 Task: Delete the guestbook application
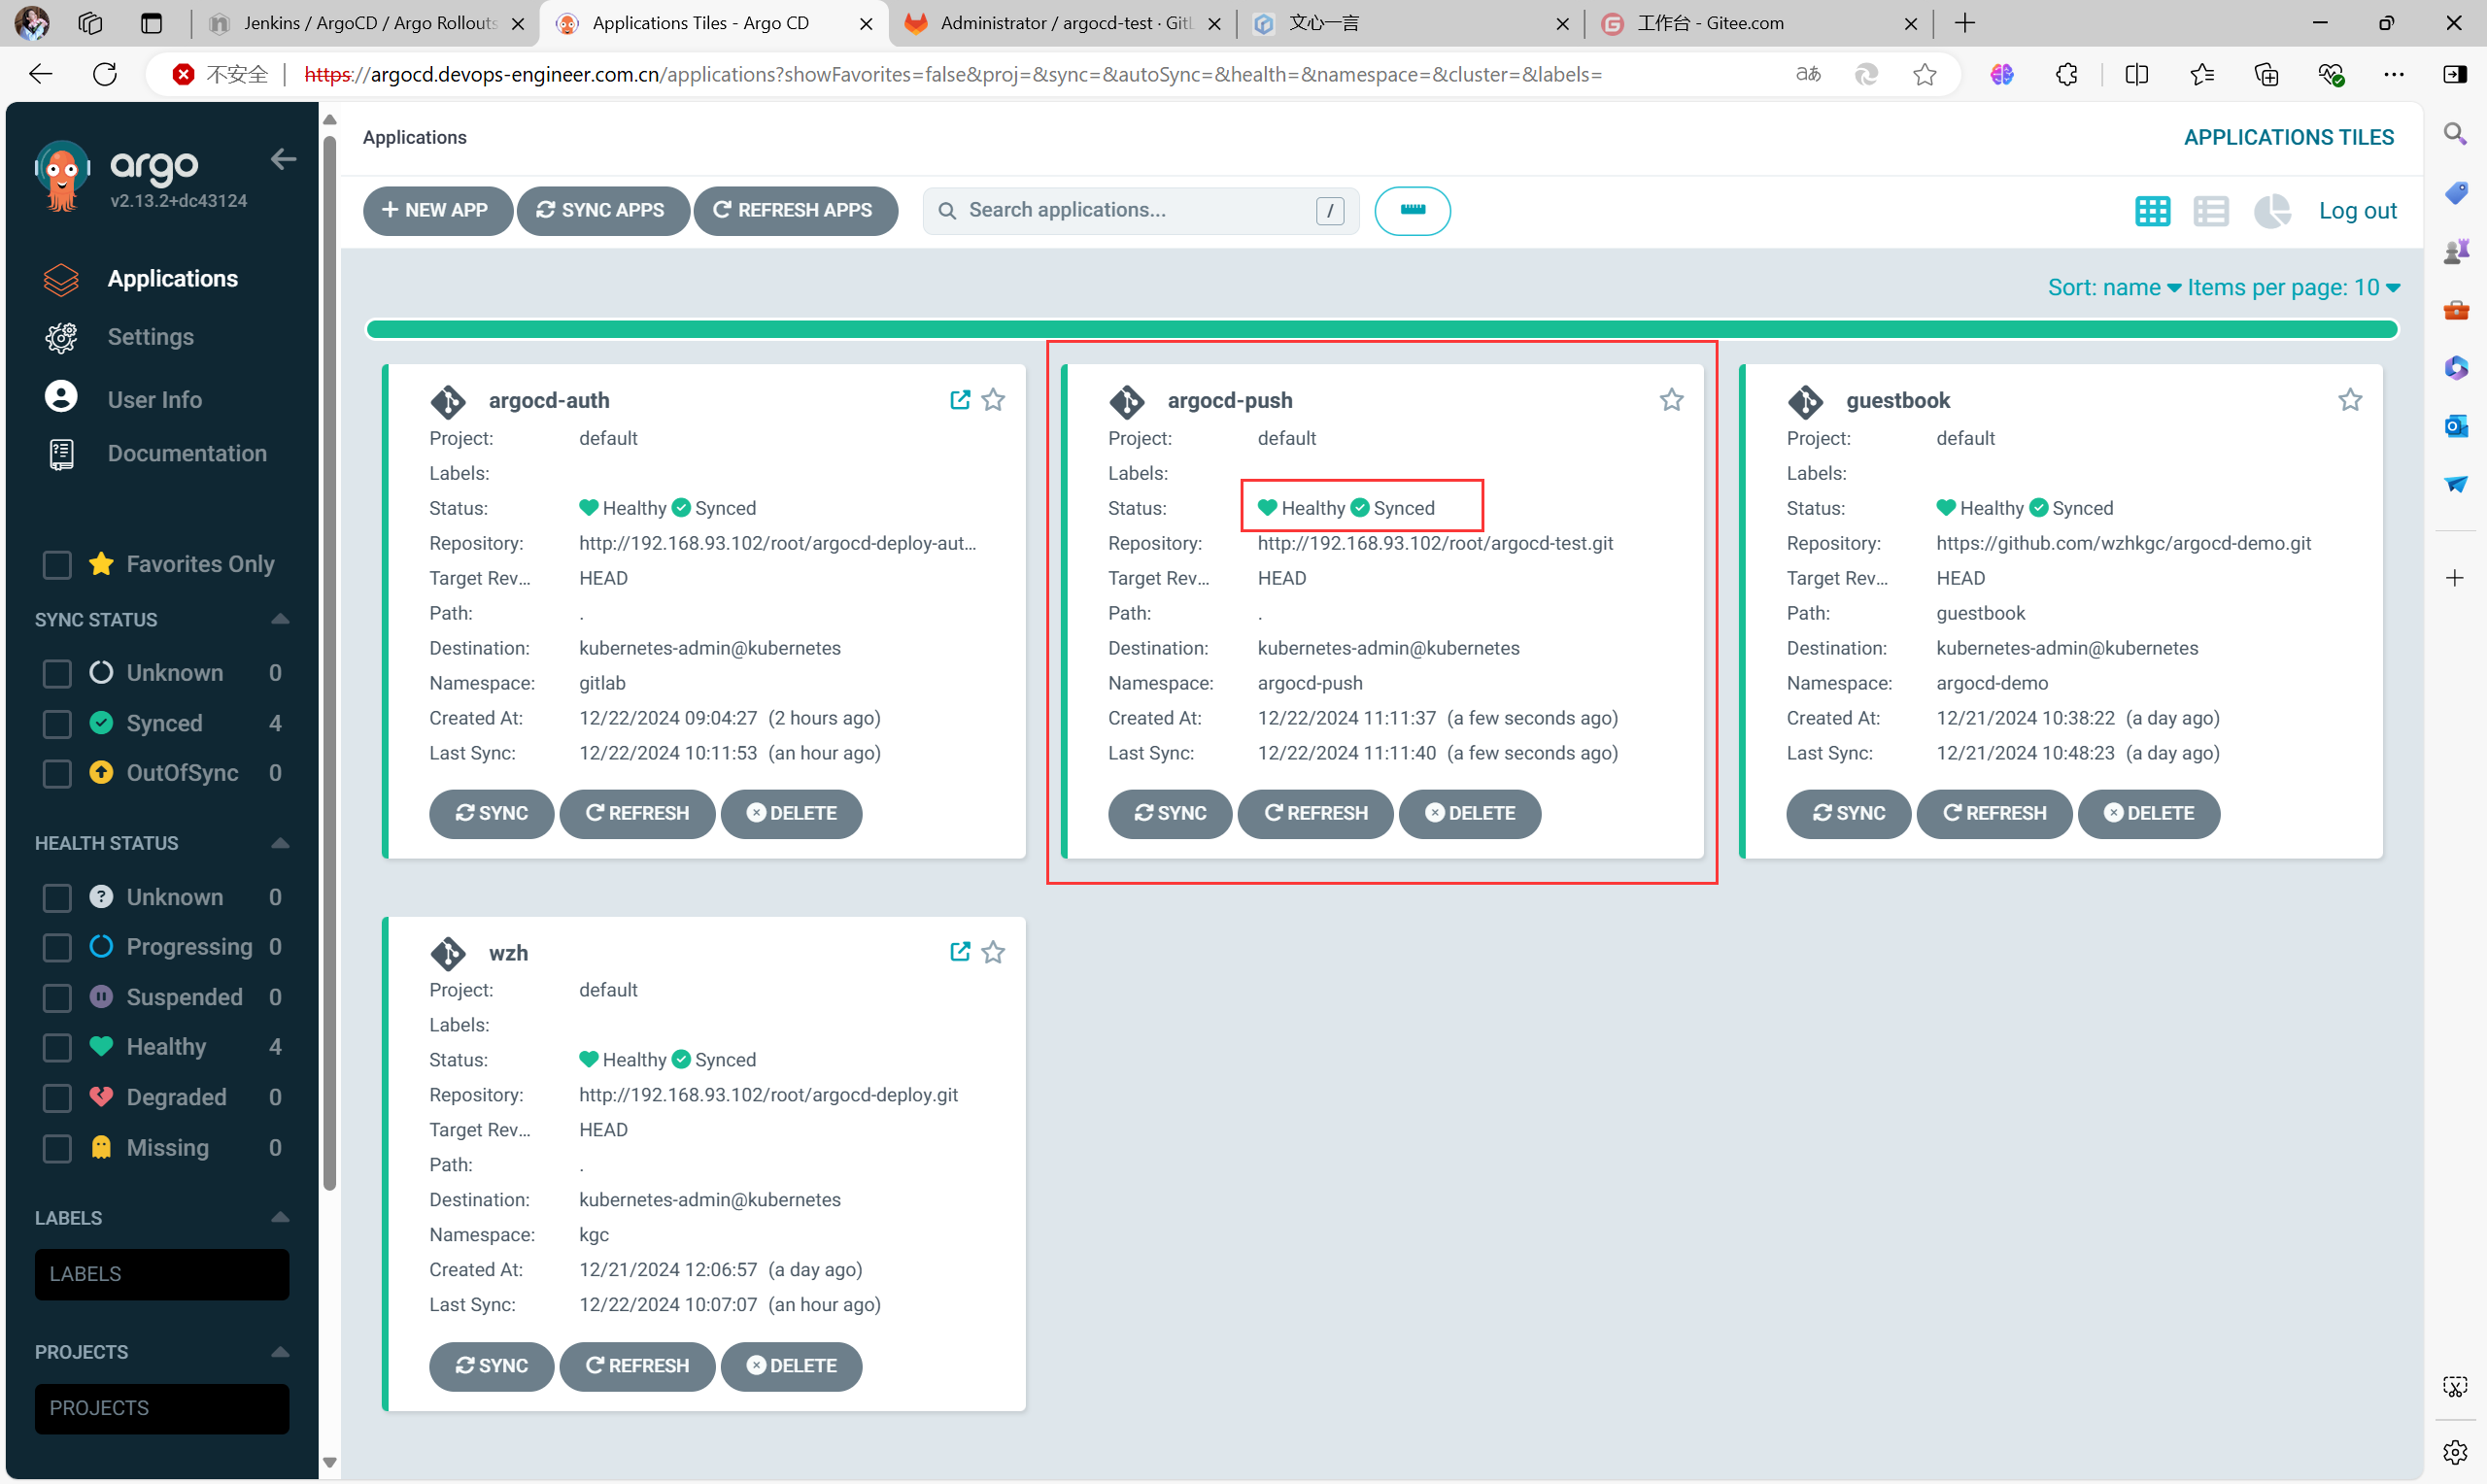tap(2148, 814)
